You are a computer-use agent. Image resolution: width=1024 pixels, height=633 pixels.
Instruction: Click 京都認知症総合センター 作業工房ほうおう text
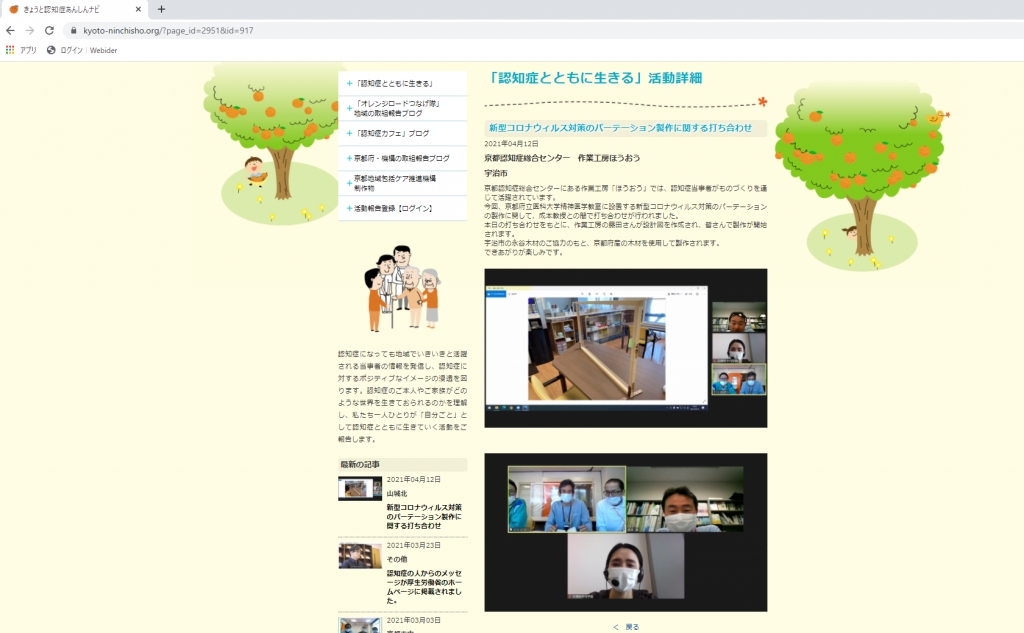[562, 158]
